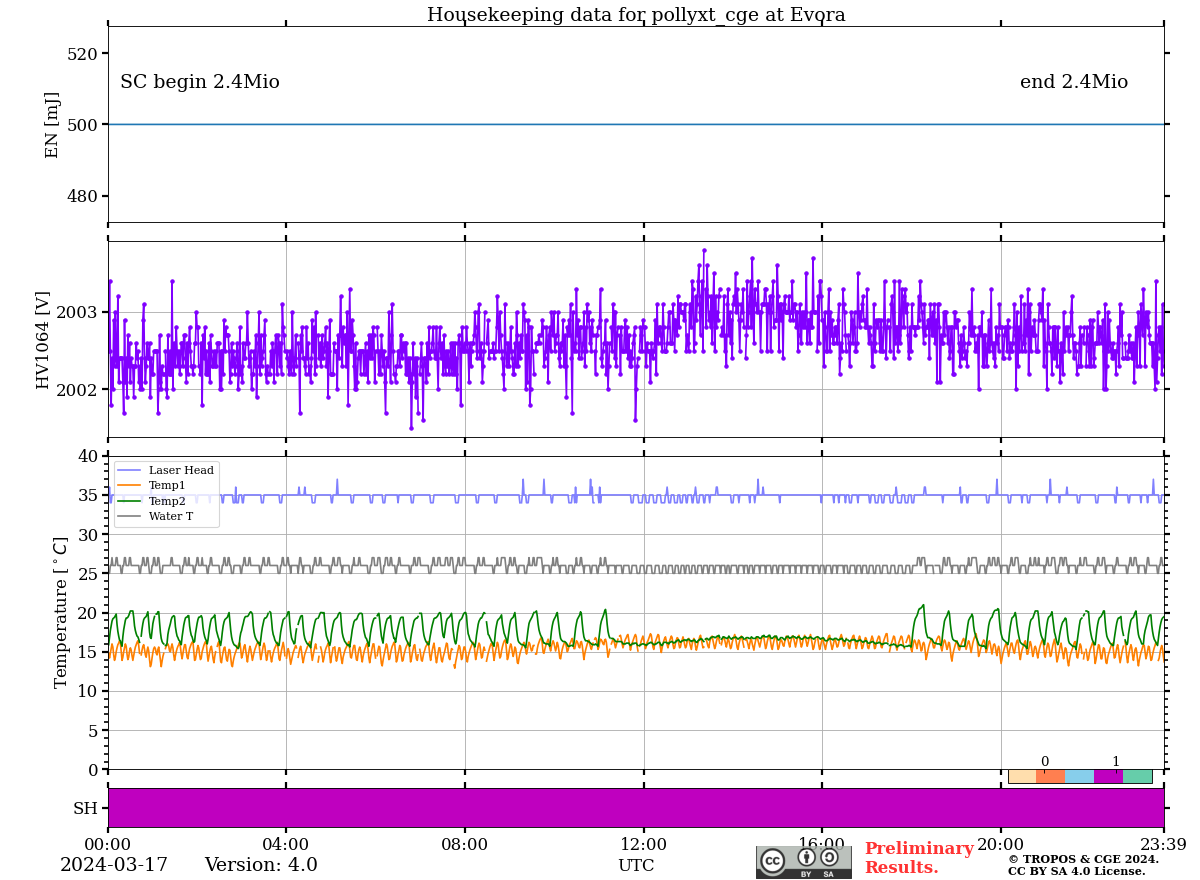Viewport: 1200px width, 880px height.
Task: Click the 'CC BY SA 4.0 License.' text
Action: pos(1077,871)
